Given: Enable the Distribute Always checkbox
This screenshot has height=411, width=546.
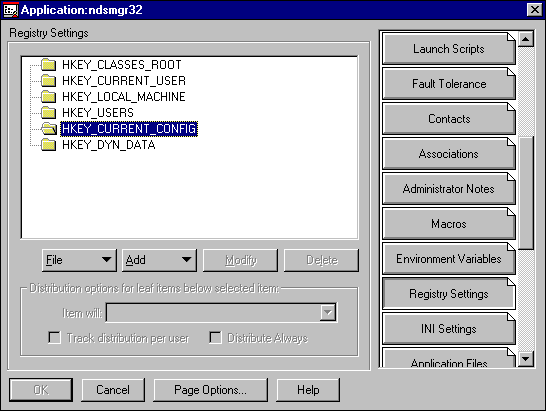Looking at the screenshot, I should coord(215,338).
